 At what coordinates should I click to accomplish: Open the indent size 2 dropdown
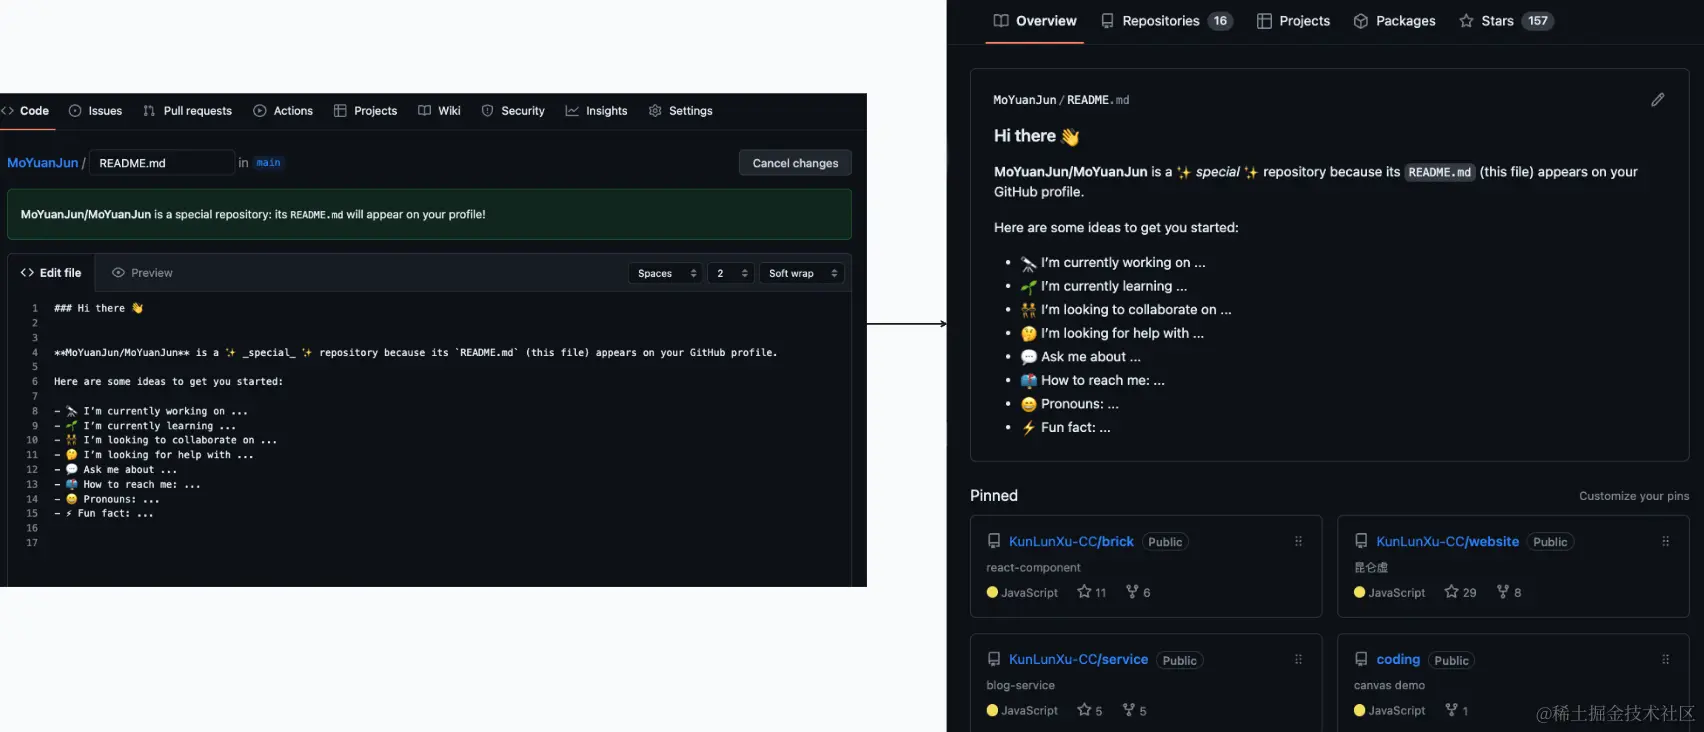(731, 273)
